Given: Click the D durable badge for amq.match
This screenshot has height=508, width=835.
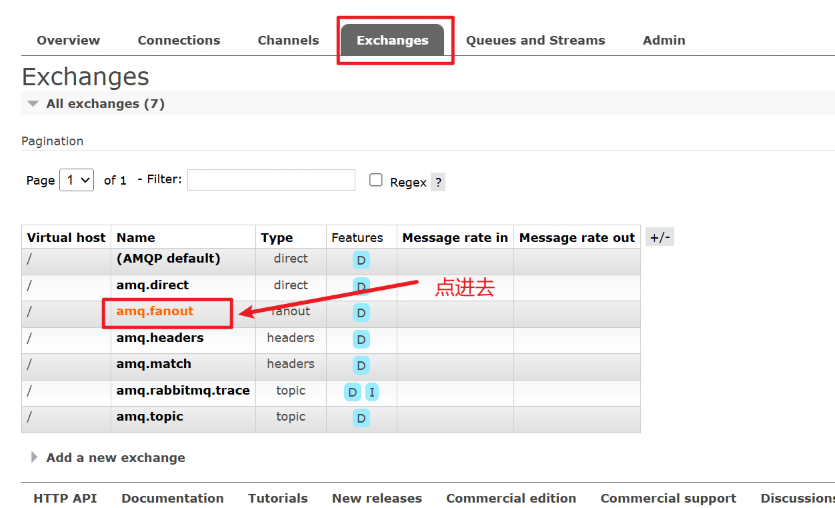Looking at the screenshot, I should coord(361,365).
